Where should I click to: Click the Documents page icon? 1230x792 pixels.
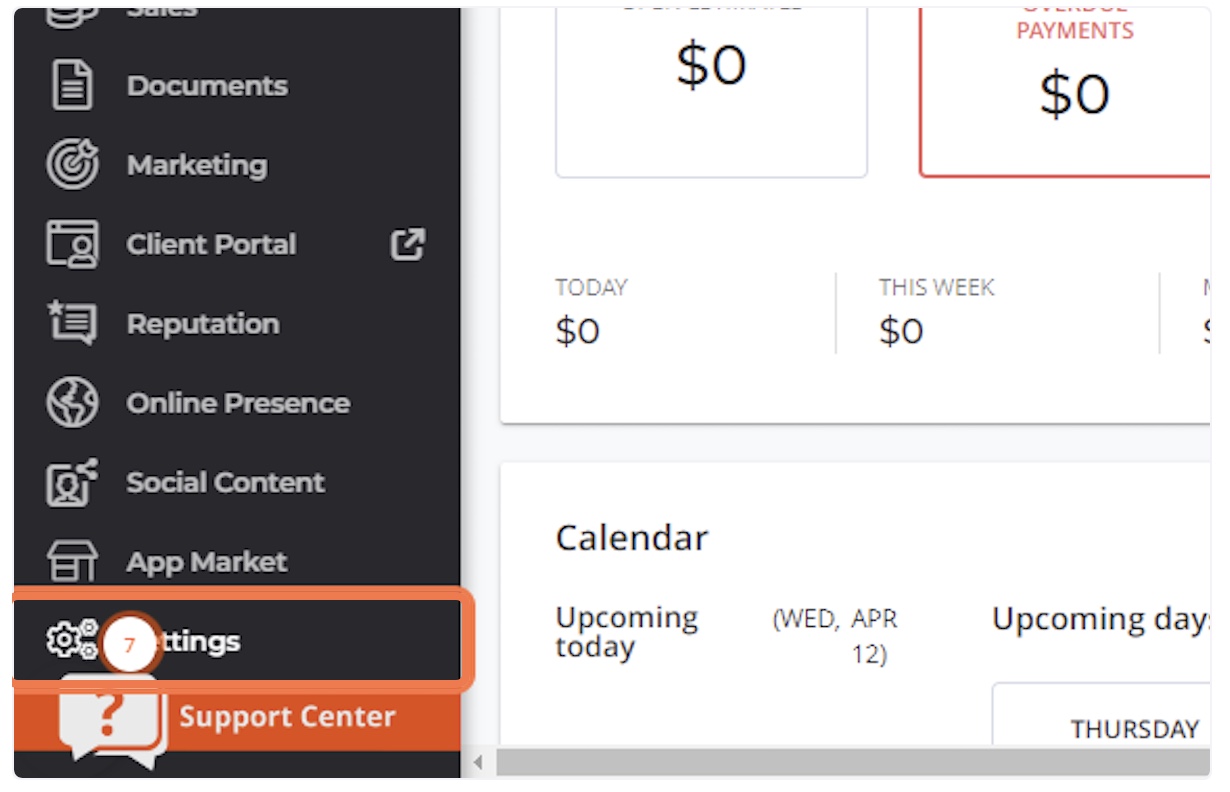click(x=72, y=86)
